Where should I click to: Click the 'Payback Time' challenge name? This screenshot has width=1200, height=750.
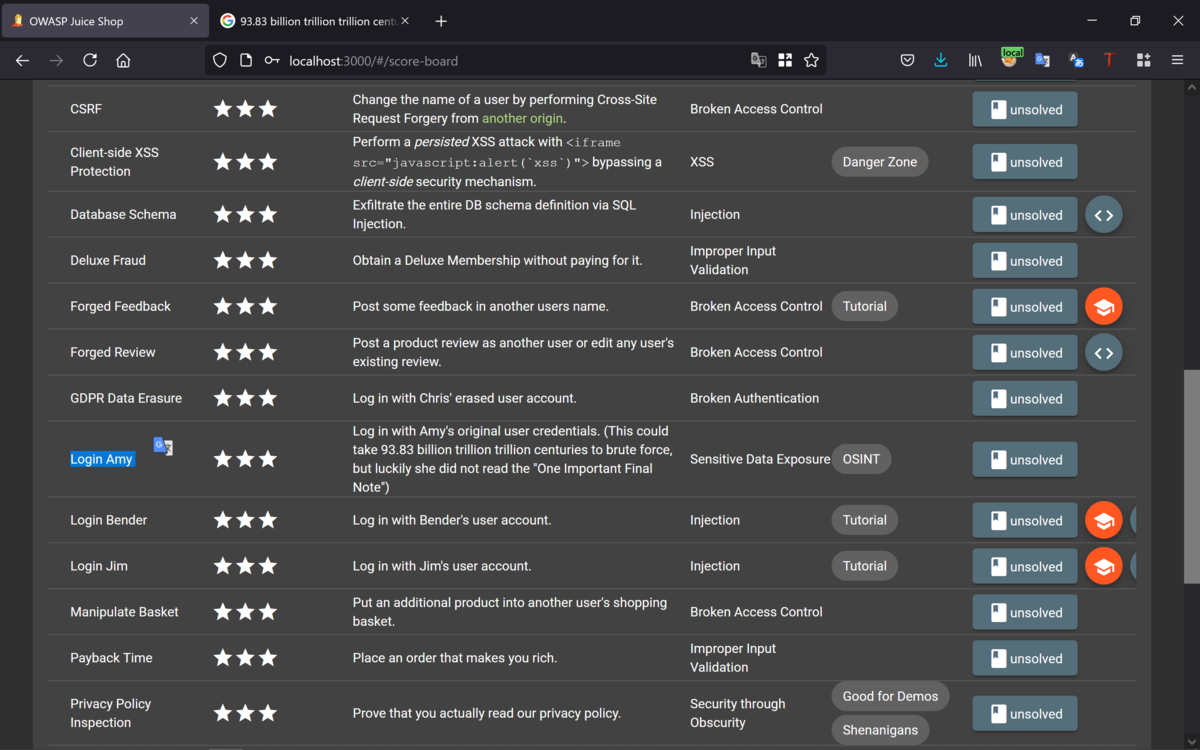(x=111, y=658)
